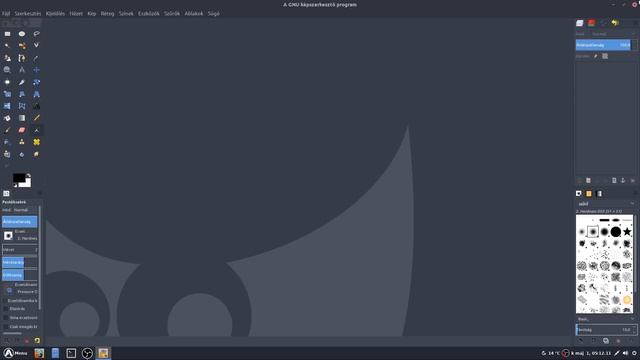Select the Paths tool

pos(22,58)
